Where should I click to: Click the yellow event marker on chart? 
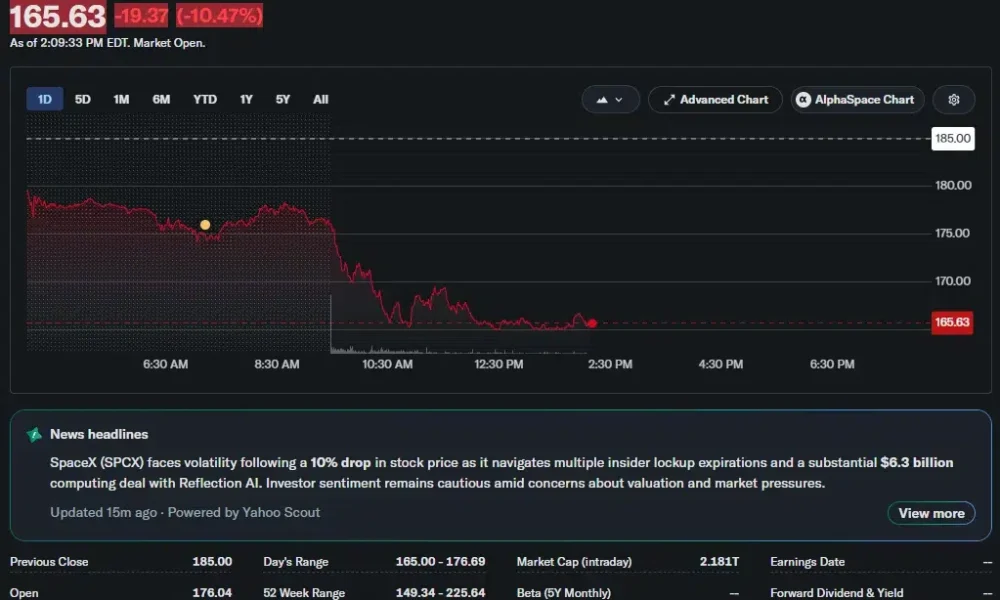205,224
